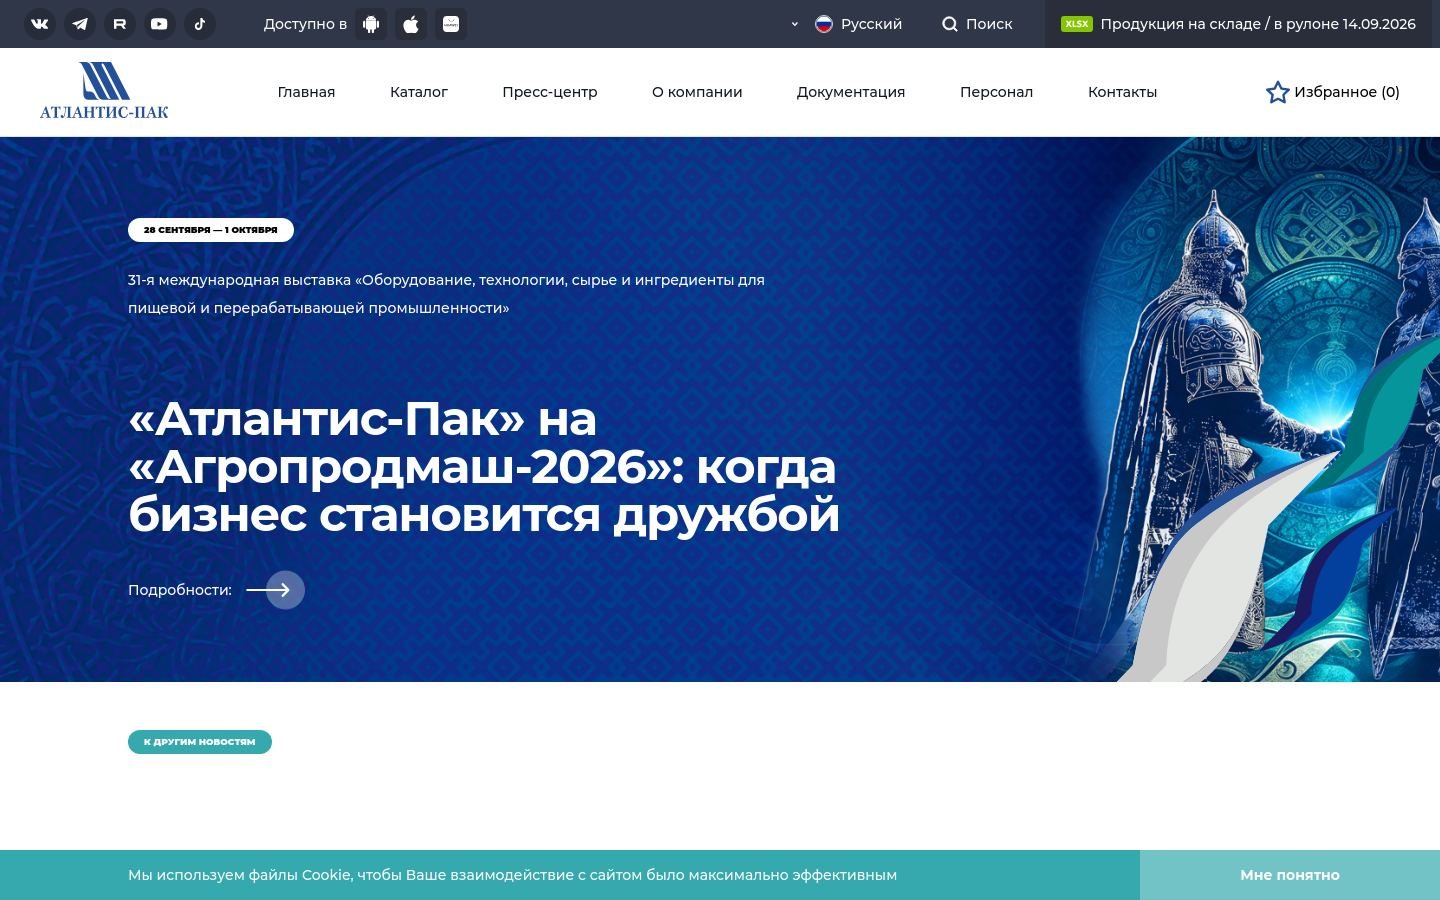
Task: Open the Пресс-центр menu item
Action: point(550,92)
